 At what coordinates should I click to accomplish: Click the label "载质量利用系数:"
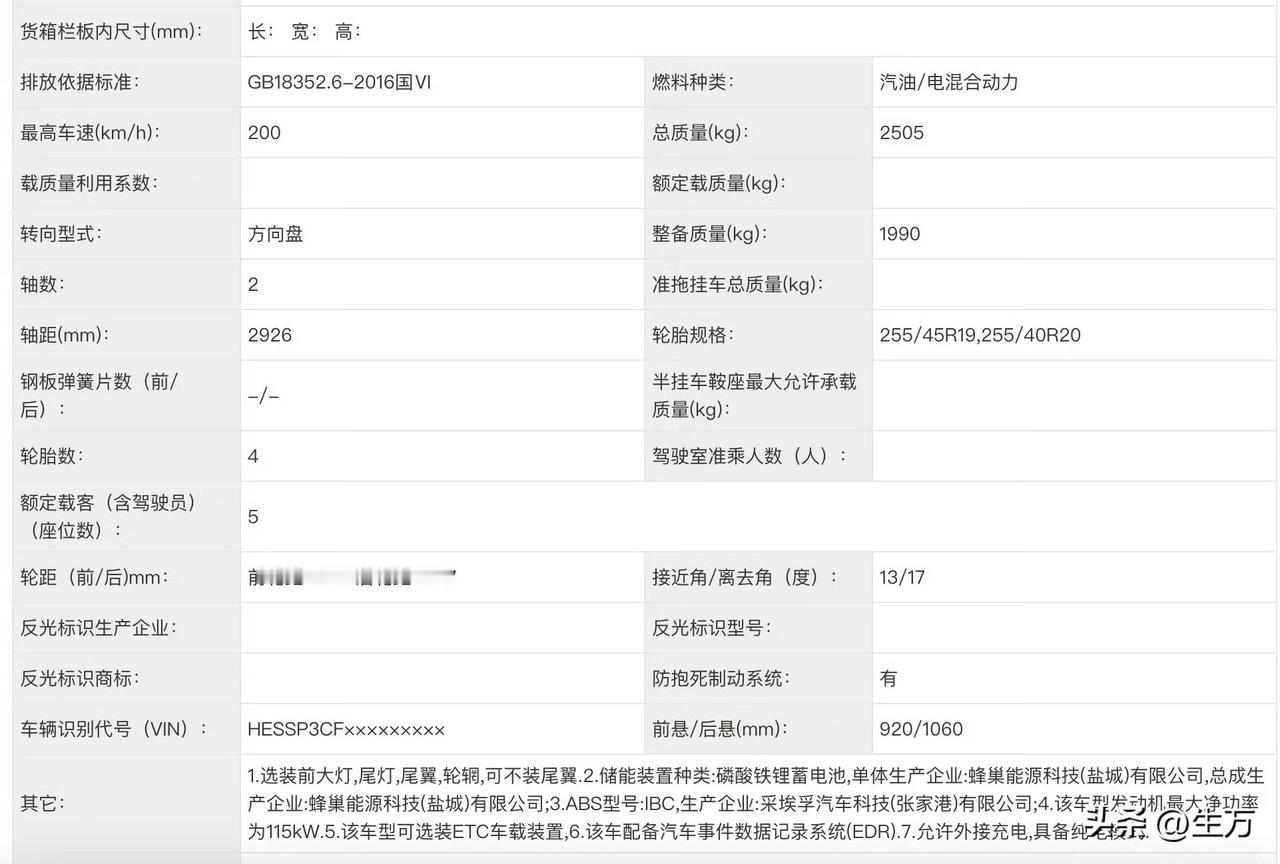click(x=89, y=183)
